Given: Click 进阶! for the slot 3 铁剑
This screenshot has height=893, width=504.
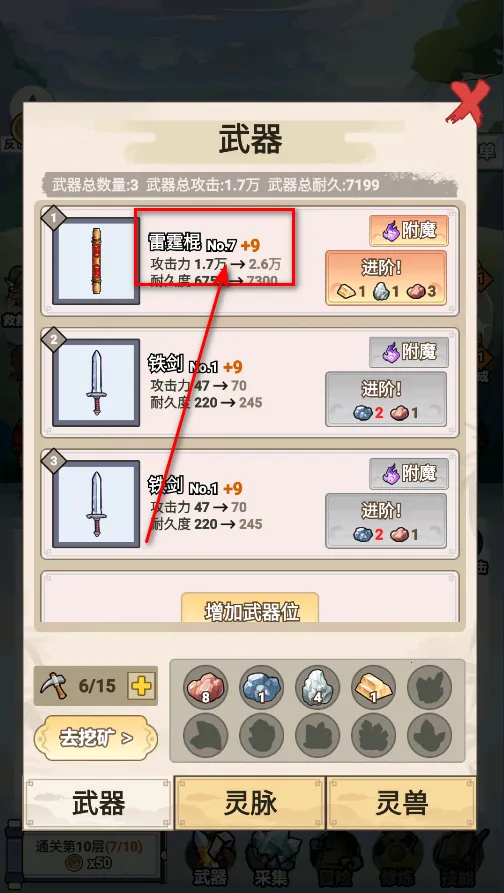Looking at the screenshot, I should pyautogui.click(x=386, y=521).
